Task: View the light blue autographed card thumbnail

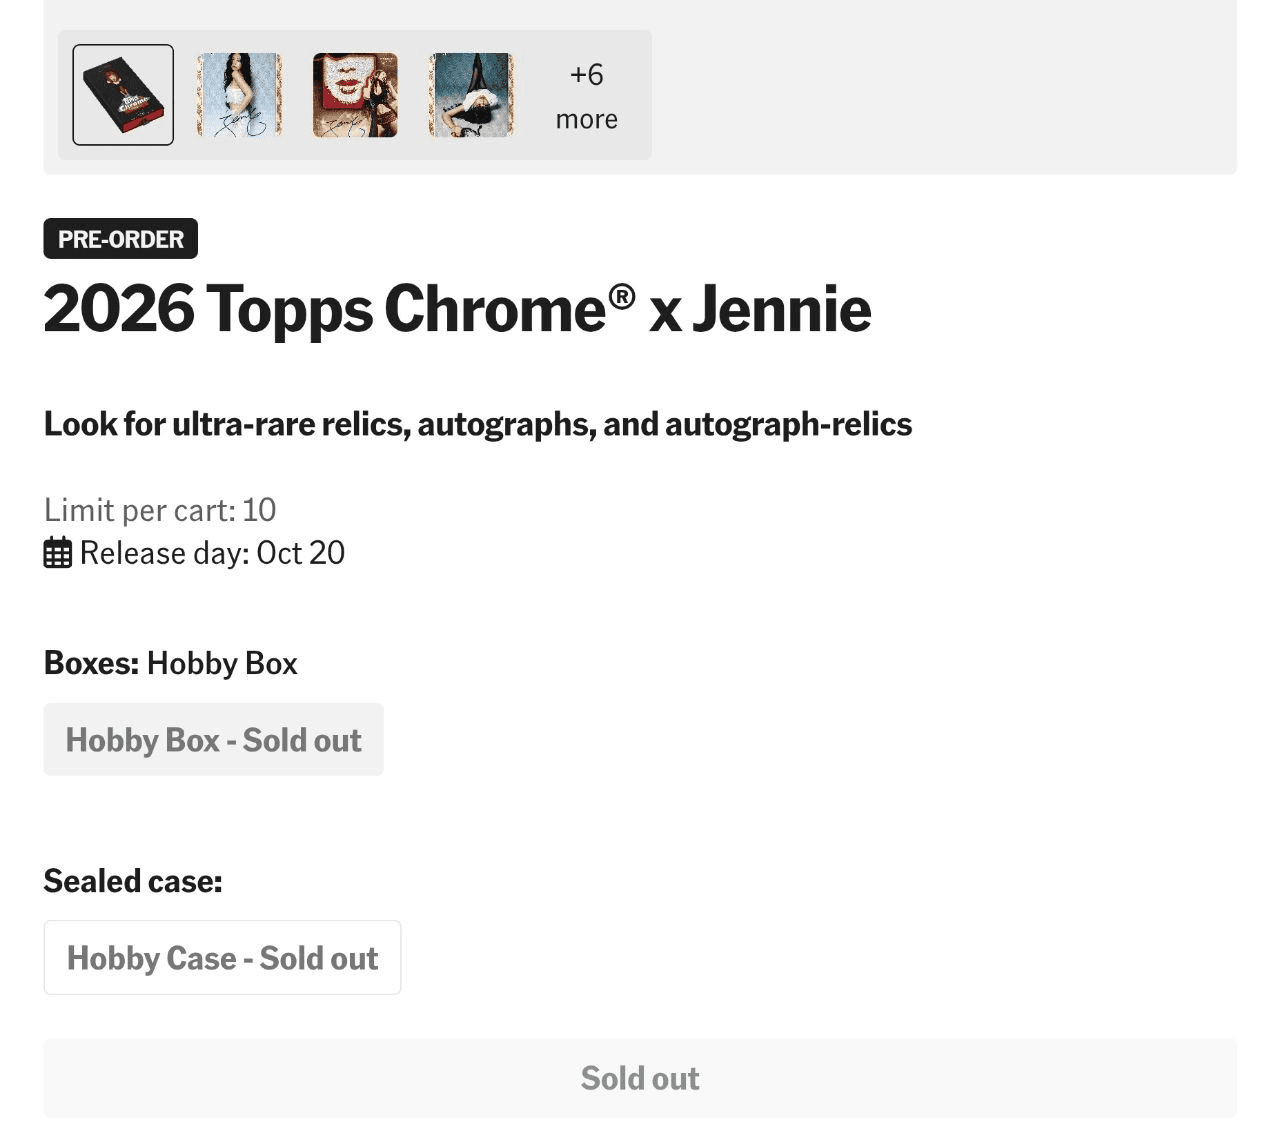Action: click(239, 95)
